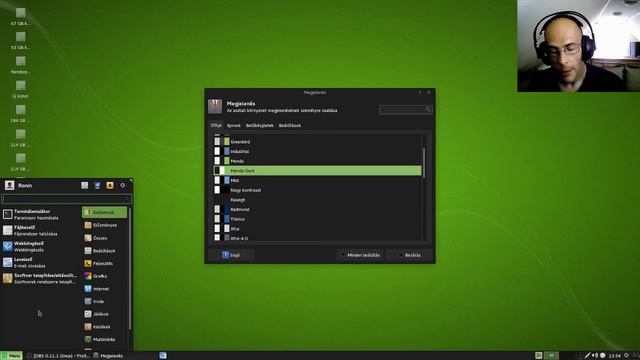This screenshot has height=360, width=640.
Task: Select the Grafika category
Action: pyautogui.click(x=104, y=276)
